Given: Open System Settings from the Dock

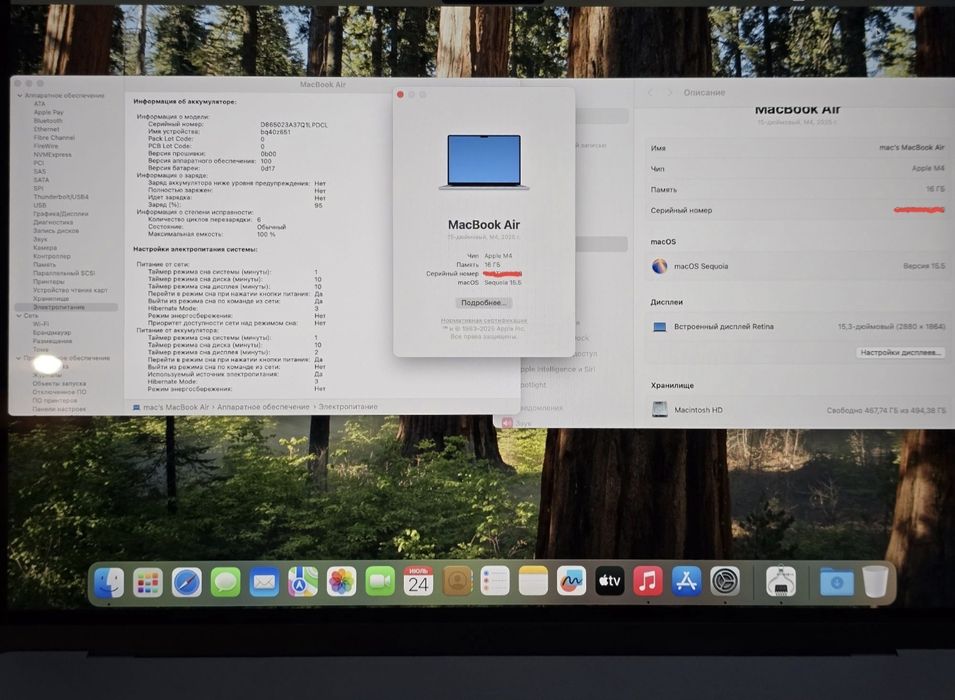Looking at the screenshot, I should 725,582.
